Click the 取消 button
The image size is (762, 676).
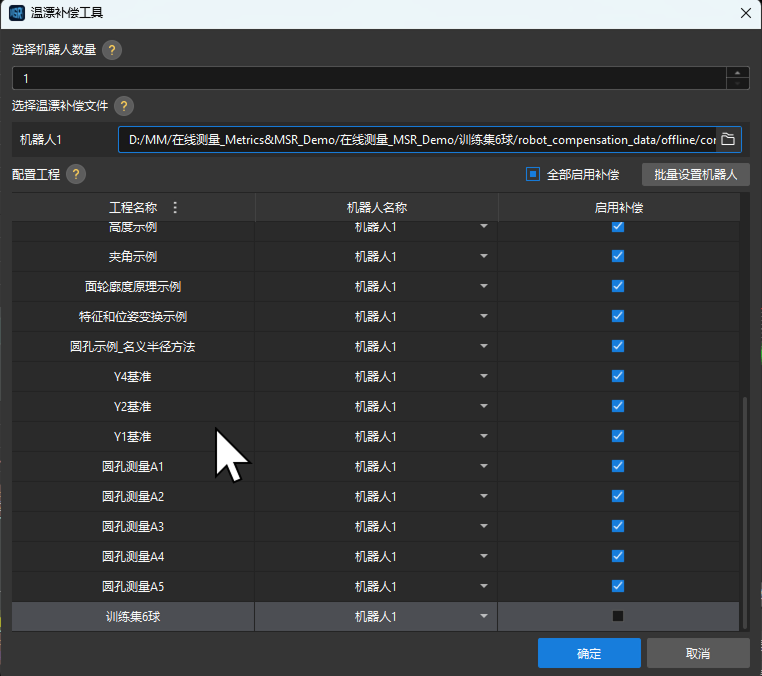coord(697,653)
